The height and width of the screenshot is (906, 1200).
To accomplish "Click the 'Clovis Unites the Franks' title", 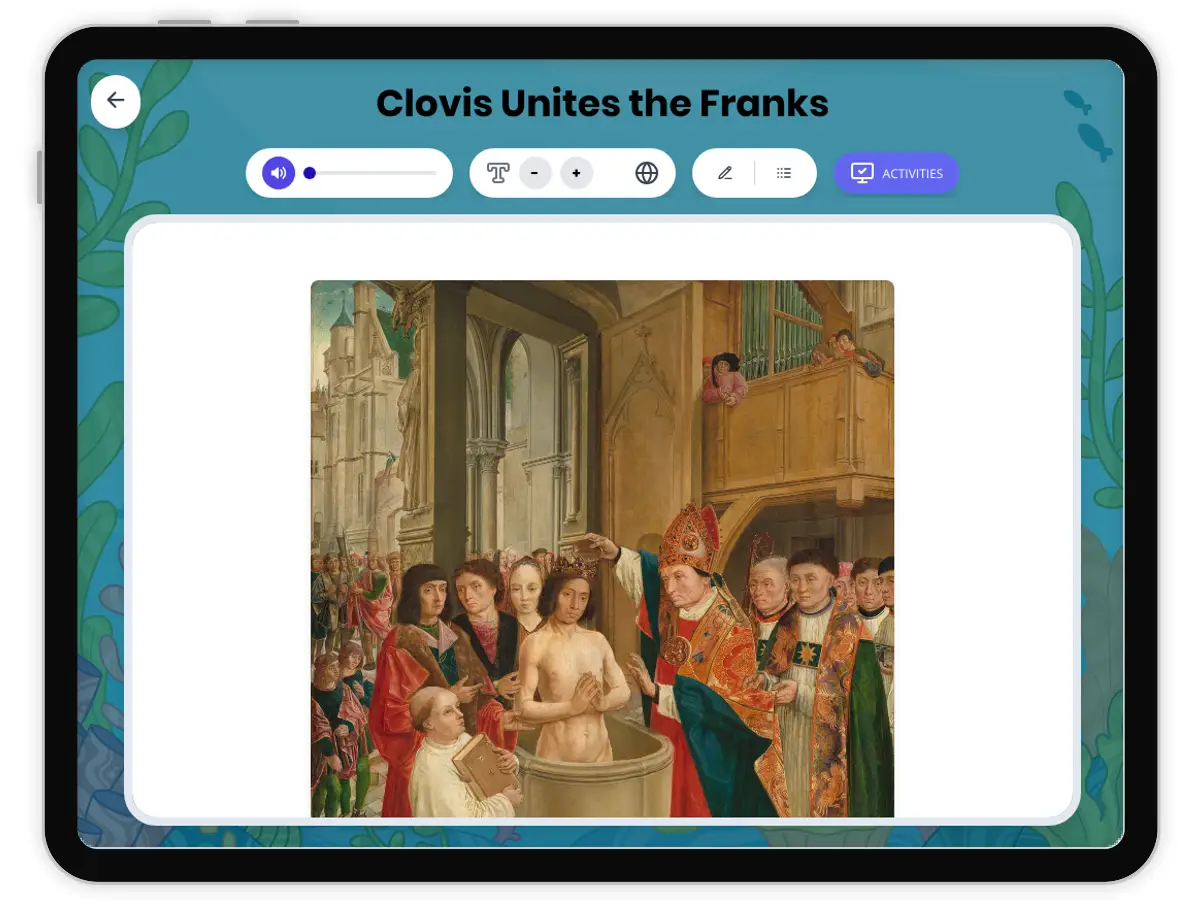I will point(602,103).
